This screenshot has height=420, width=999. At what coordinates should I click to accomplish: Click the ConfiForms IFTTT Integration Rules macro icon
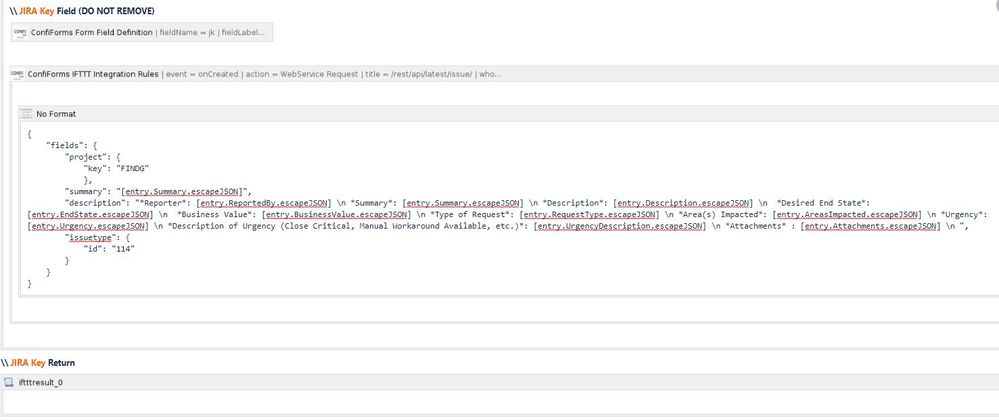pos(17,74)
